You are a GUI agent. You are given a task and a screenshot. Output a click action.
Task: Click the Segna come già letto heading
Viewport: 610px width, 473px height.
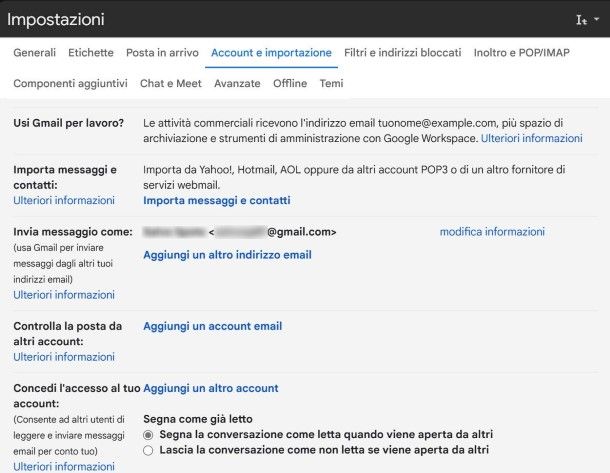point(198,419)
